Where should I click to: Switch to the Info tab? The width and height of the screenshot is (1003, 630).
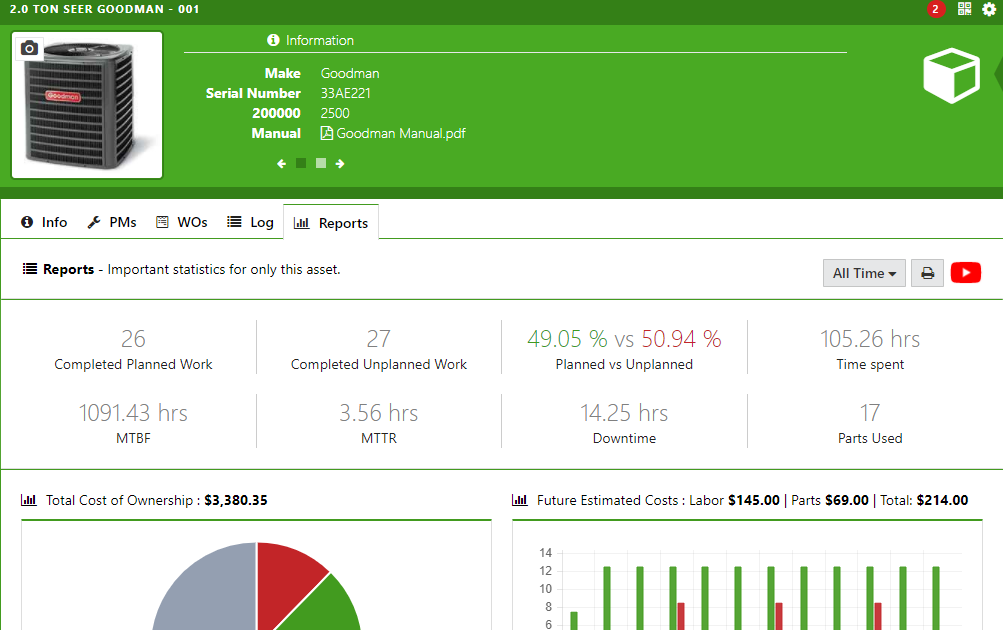click(x=44, y=222)
